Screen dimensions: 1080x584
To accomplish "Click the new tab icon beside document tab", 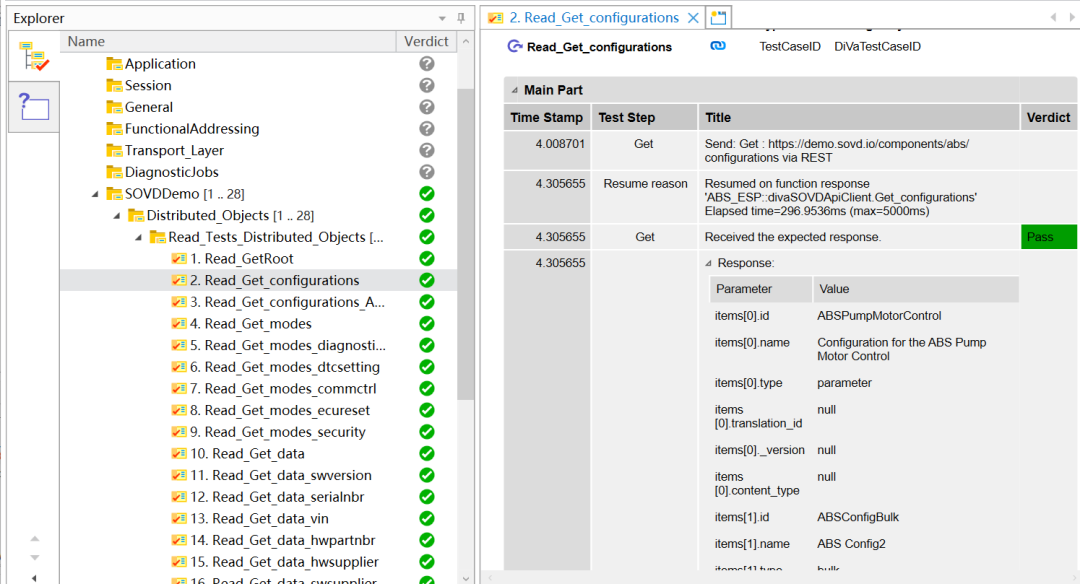I will point(719,18).
